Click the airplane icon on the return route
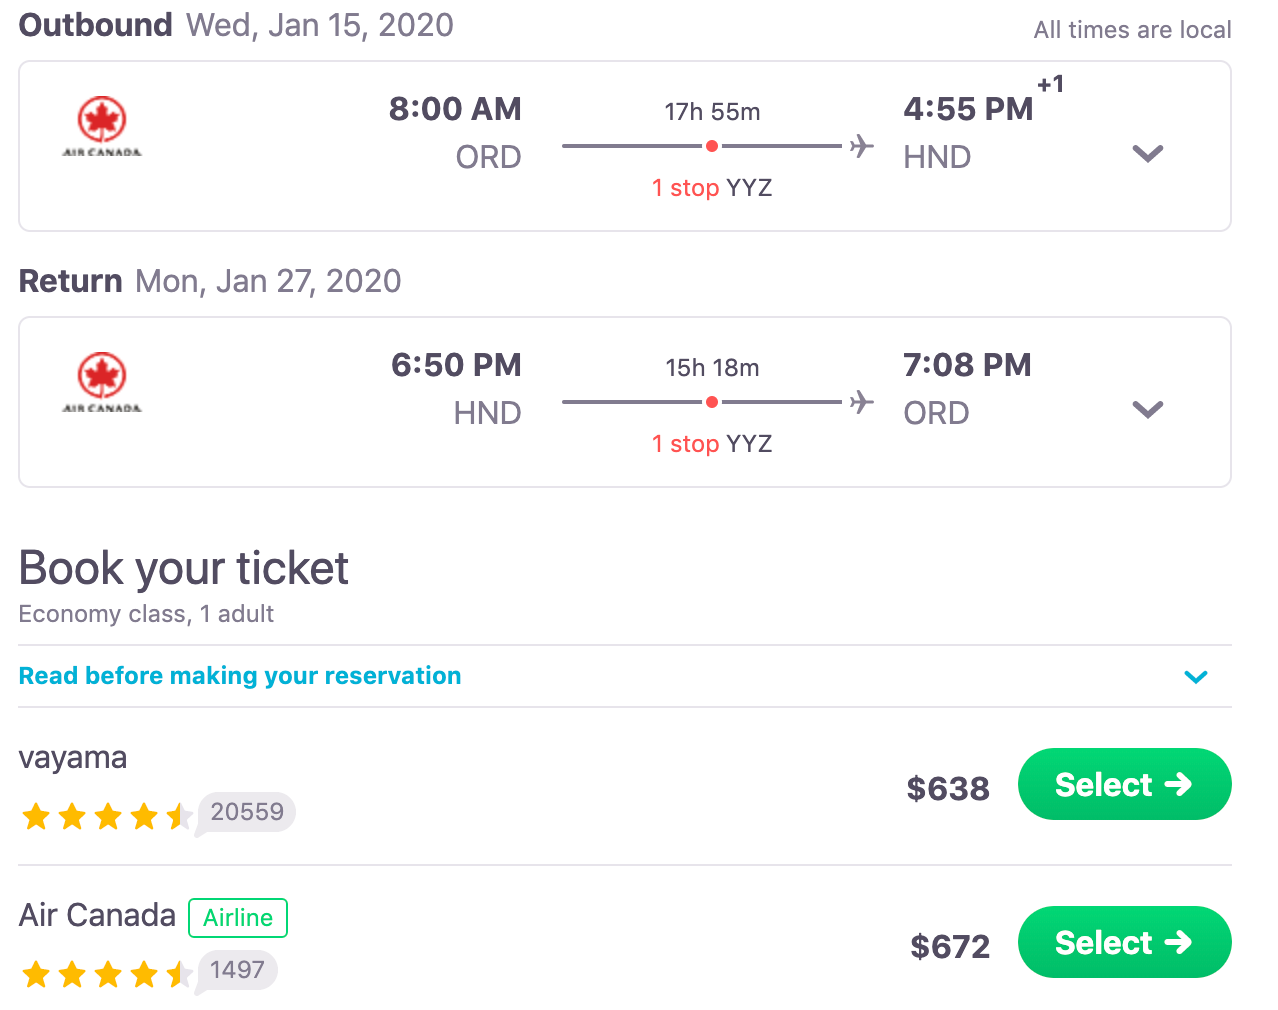Screen dimensions: 1278x1010 [x=861, y=402]
